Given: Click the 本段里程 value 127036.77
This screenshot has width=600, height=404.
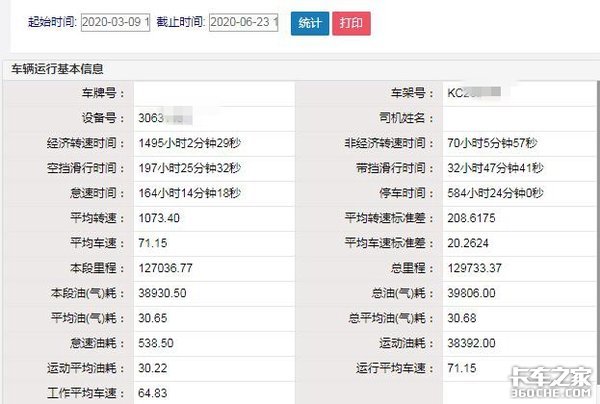Looking at the screenshot, I should click(165, 268).
